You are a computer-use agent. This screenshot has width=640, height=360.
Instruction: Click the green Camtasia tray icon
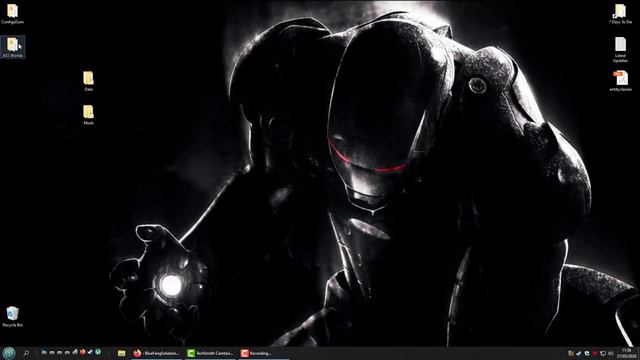[587, 353]
